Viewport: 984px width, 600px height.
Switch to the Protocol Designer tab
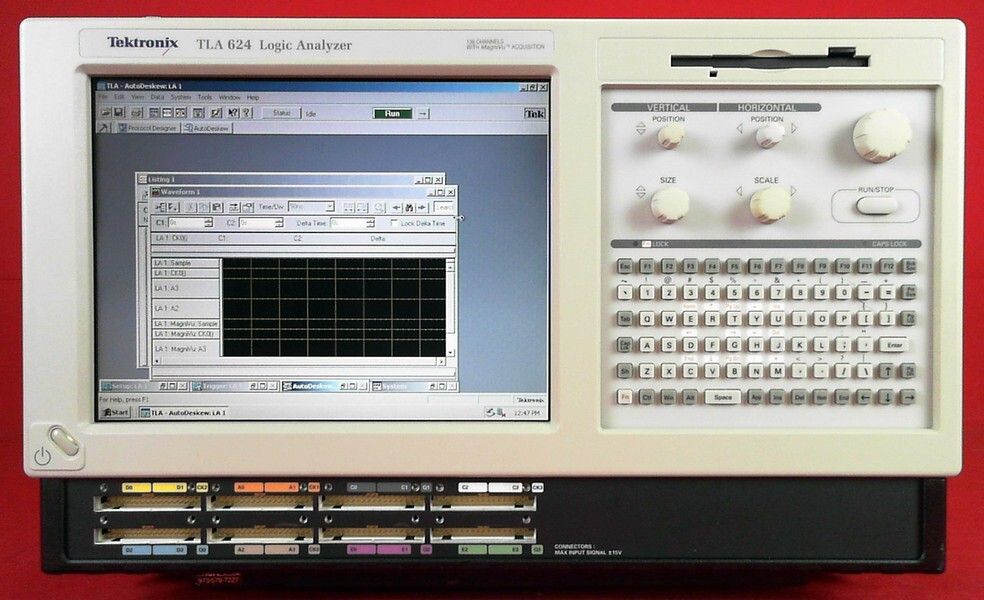pos(148,128)
